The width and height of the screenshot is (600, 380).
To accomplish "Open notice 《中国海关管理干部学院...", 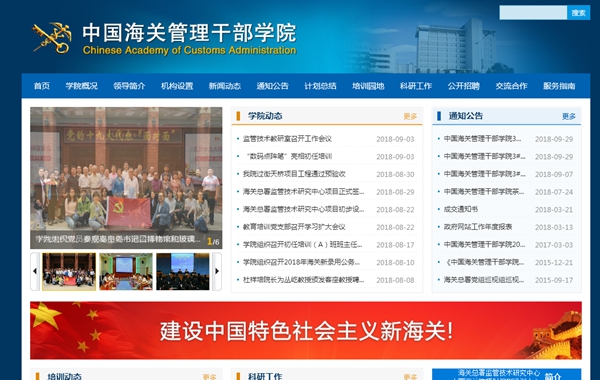I will tap(484, 262).
